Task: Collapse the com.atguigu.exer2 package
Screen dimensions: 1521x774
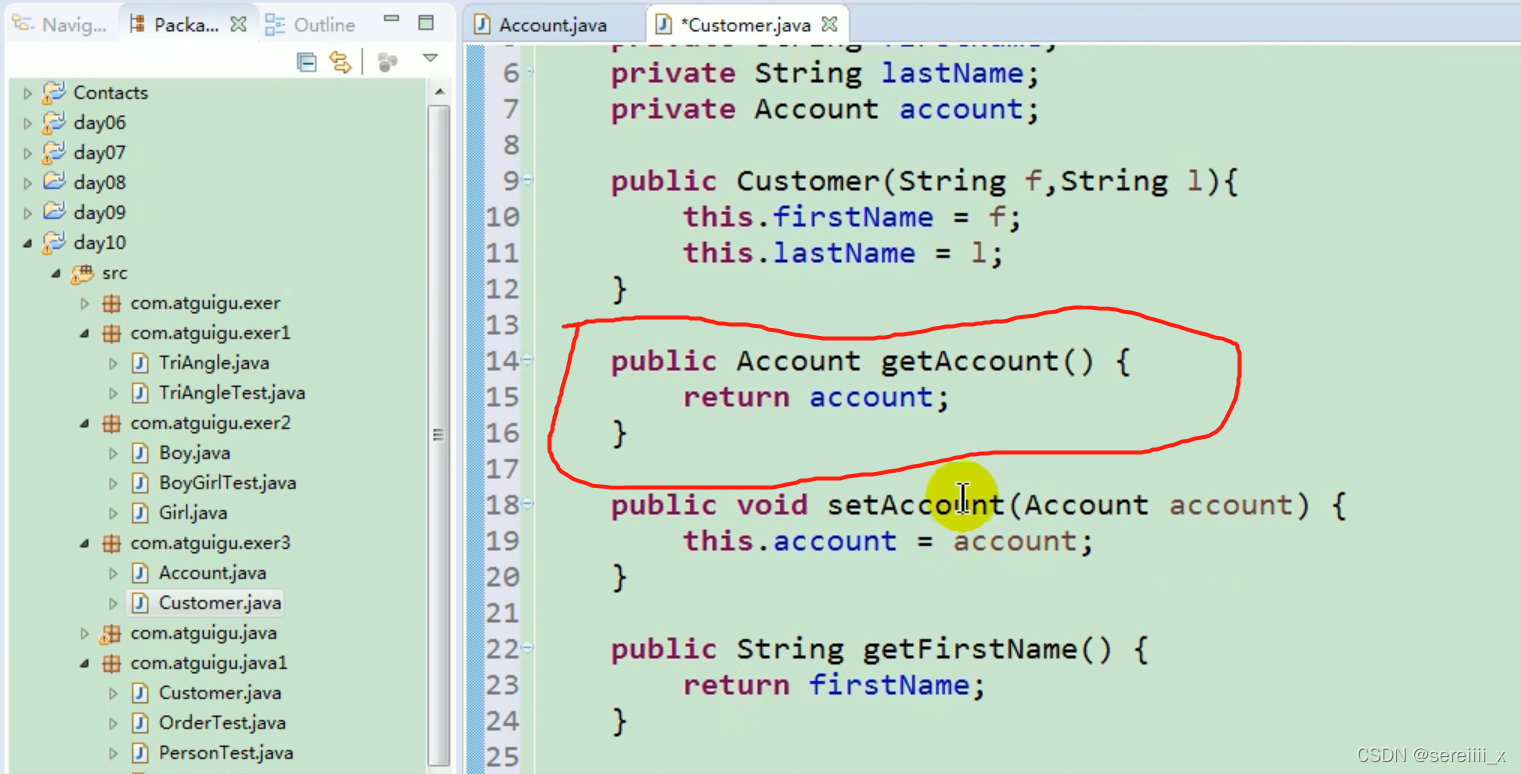Action: click(85, 423)
